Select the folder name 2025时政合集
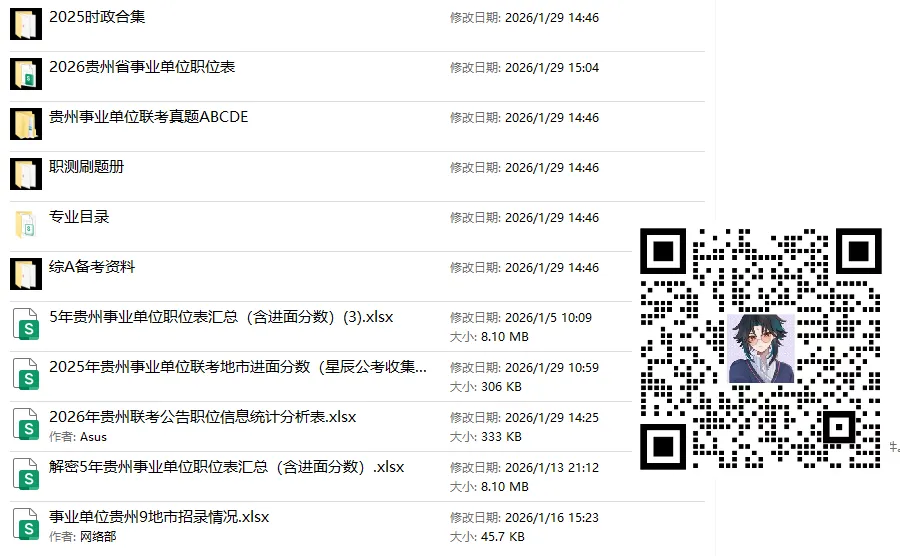The image size is (900, 556). [x=97, y=17]
